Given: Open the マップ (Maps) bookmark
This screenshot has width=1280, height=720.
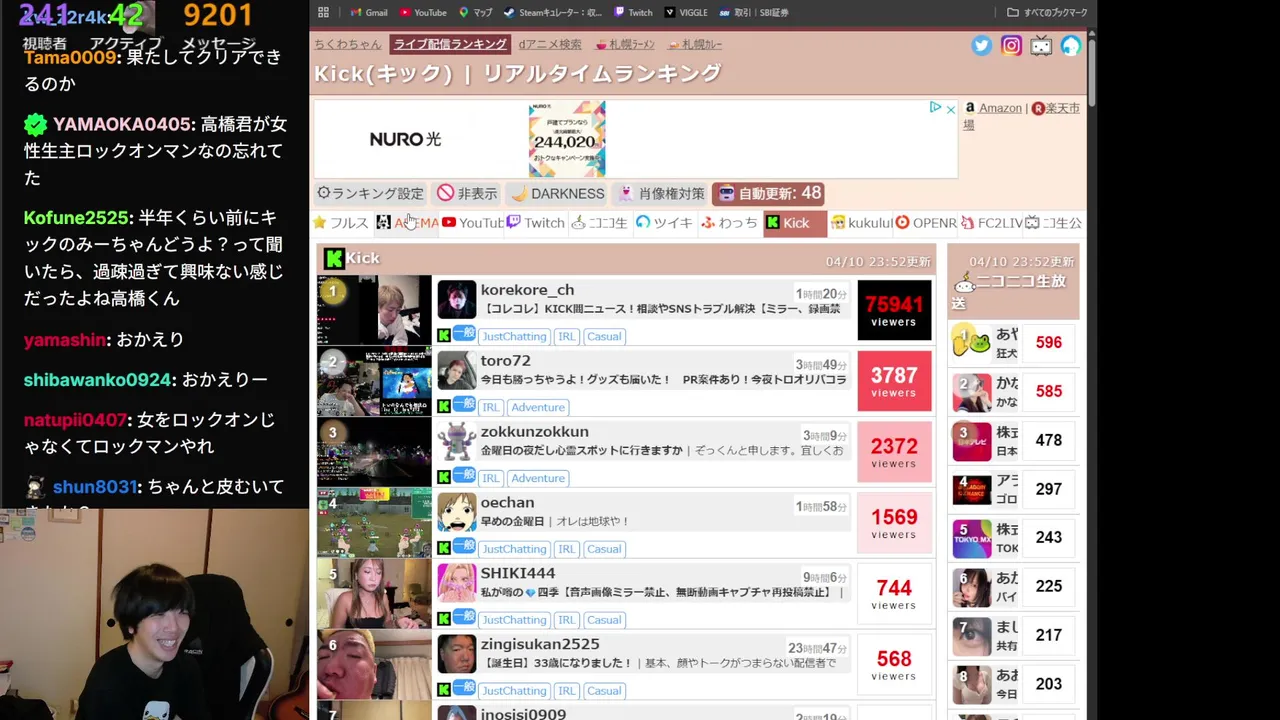Looking at the screenshot, I should tap(475, 13).
